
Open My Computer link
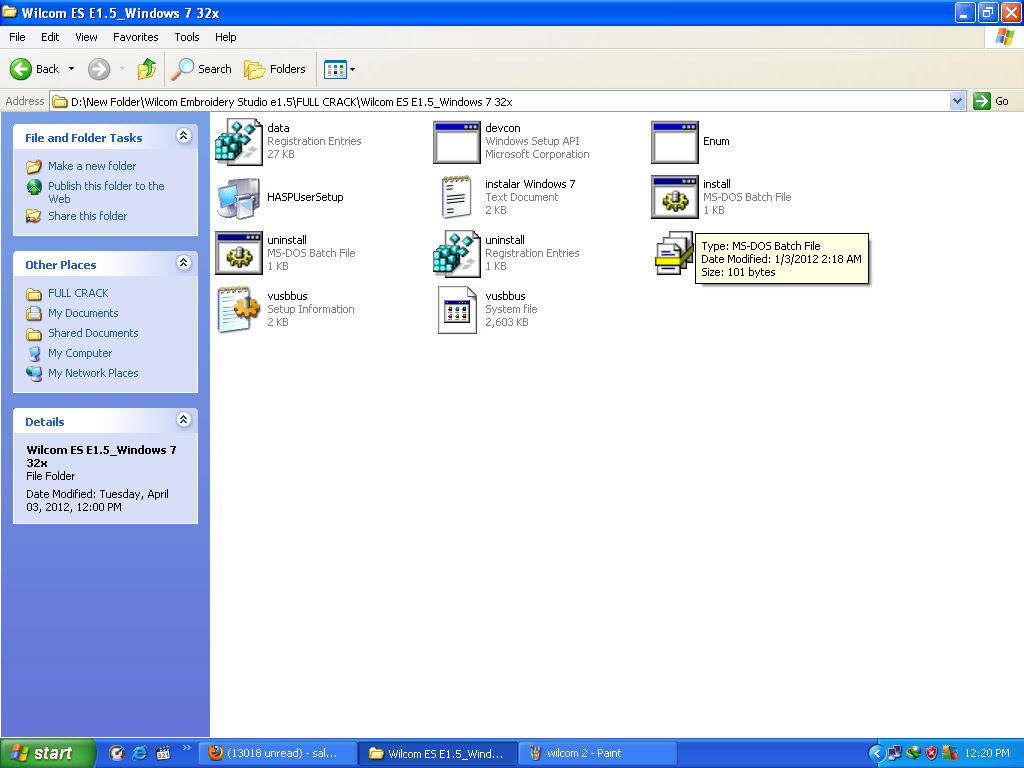pyautogui.click(x=80, y=353)
